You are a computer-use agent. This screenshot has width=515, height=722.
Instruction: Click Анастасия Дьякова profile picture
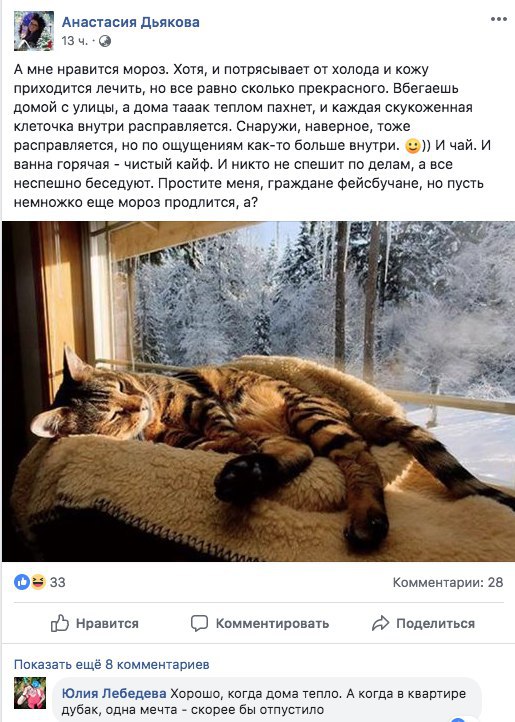34,31
